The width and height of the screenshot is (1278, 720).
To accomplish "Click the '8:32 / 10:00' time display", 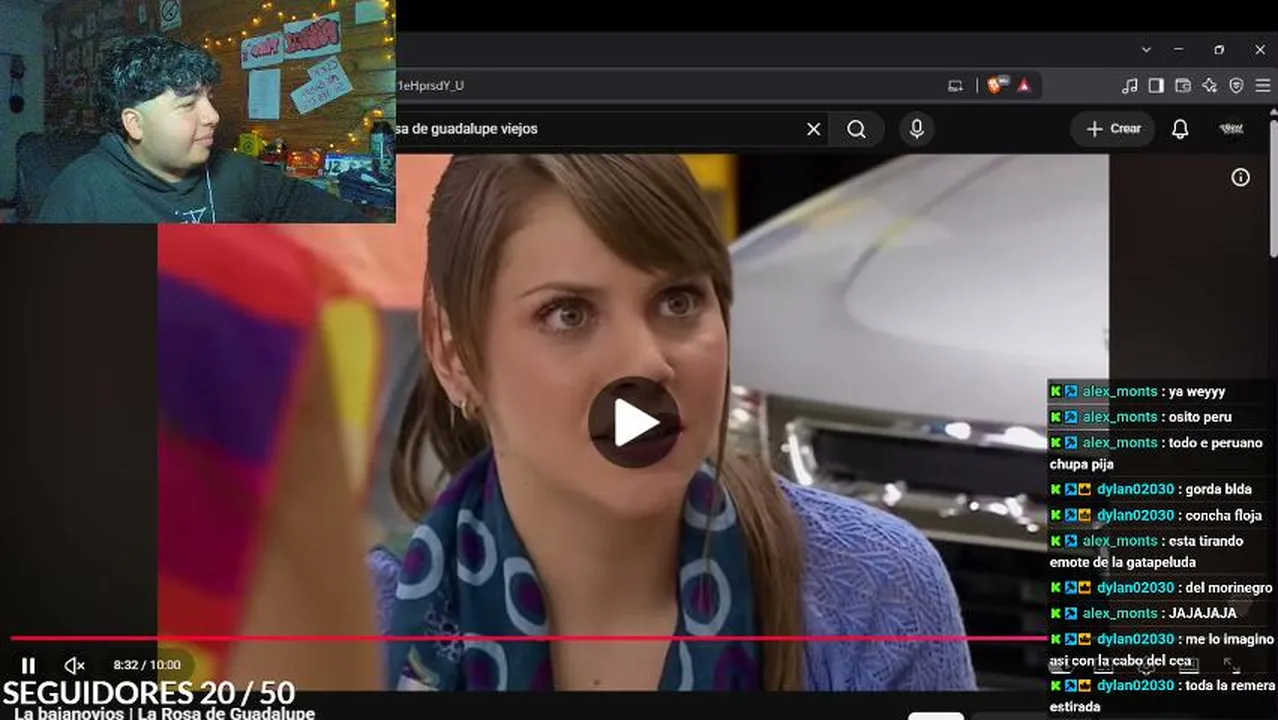I will (x=147, y=665).
